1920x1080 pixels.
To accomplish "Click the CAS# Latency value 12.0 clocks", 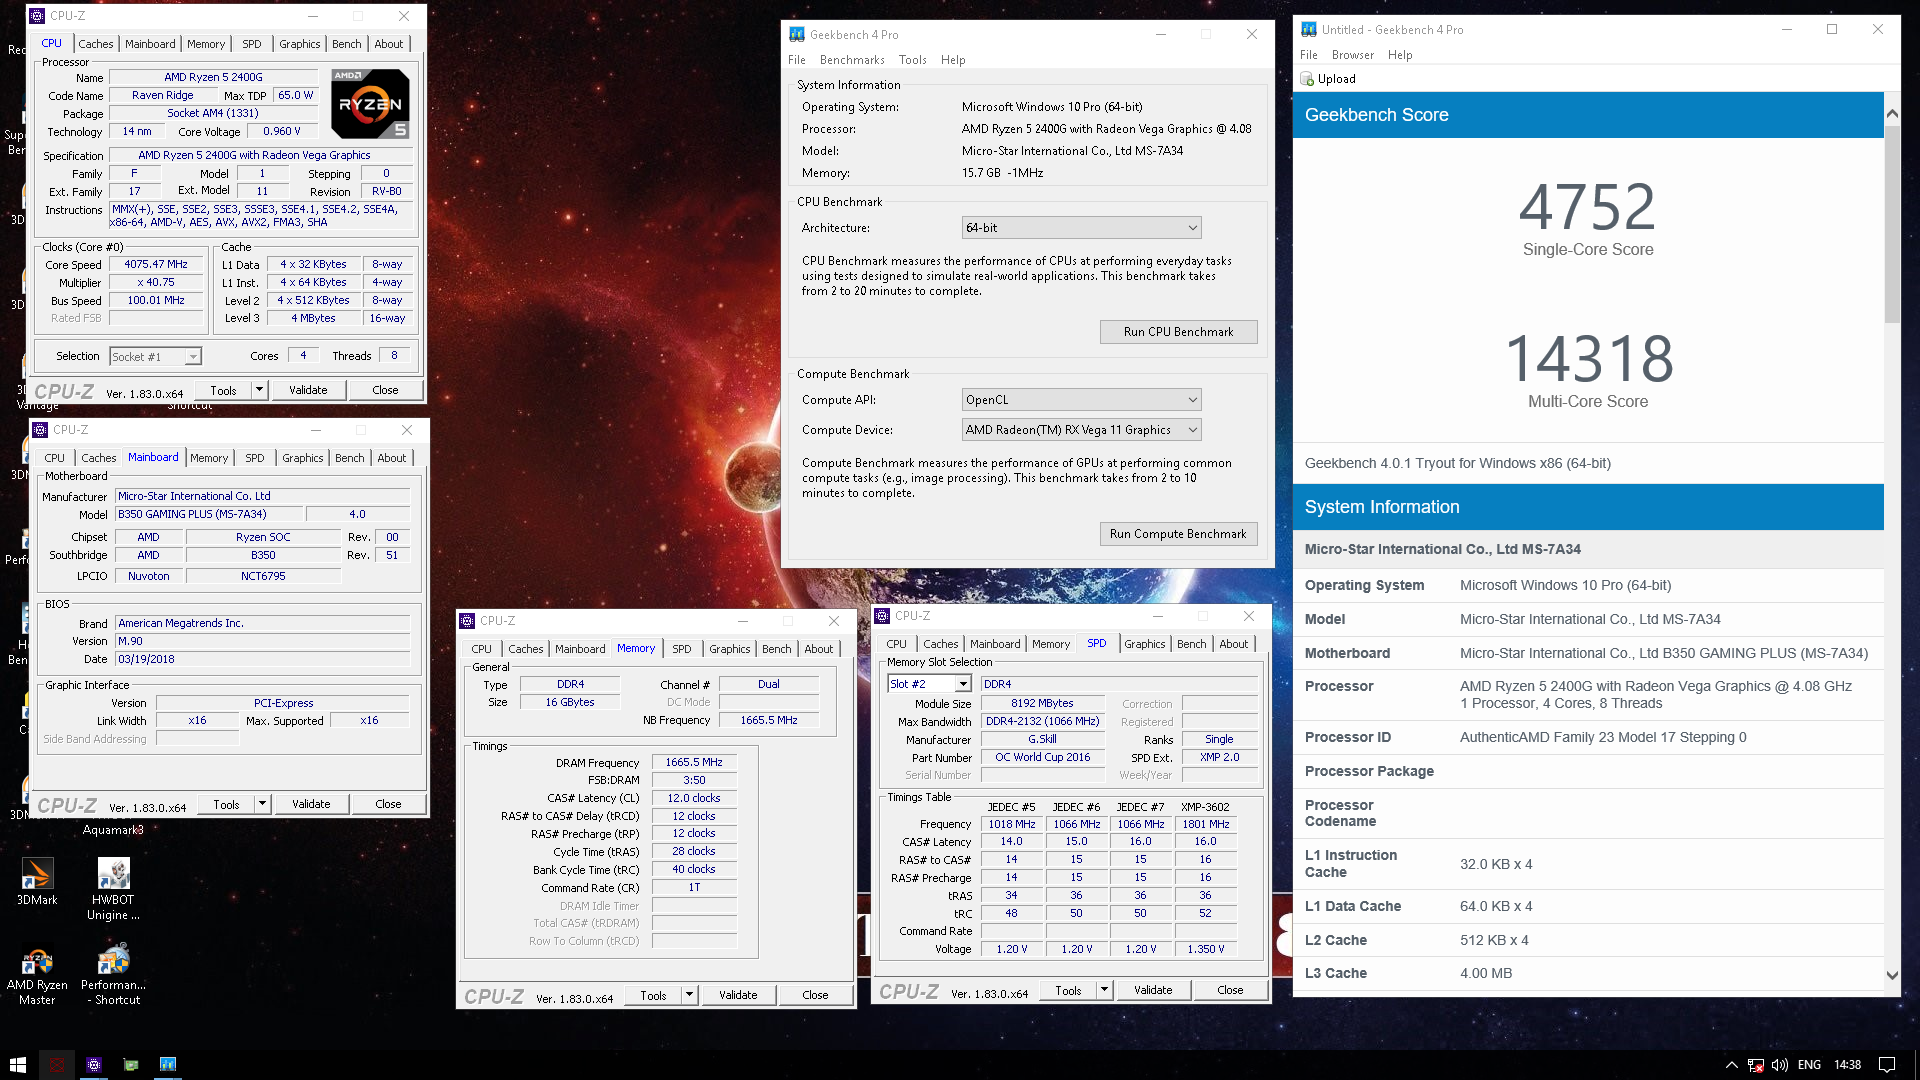I will pyautogui.click(x=694, y=798).
